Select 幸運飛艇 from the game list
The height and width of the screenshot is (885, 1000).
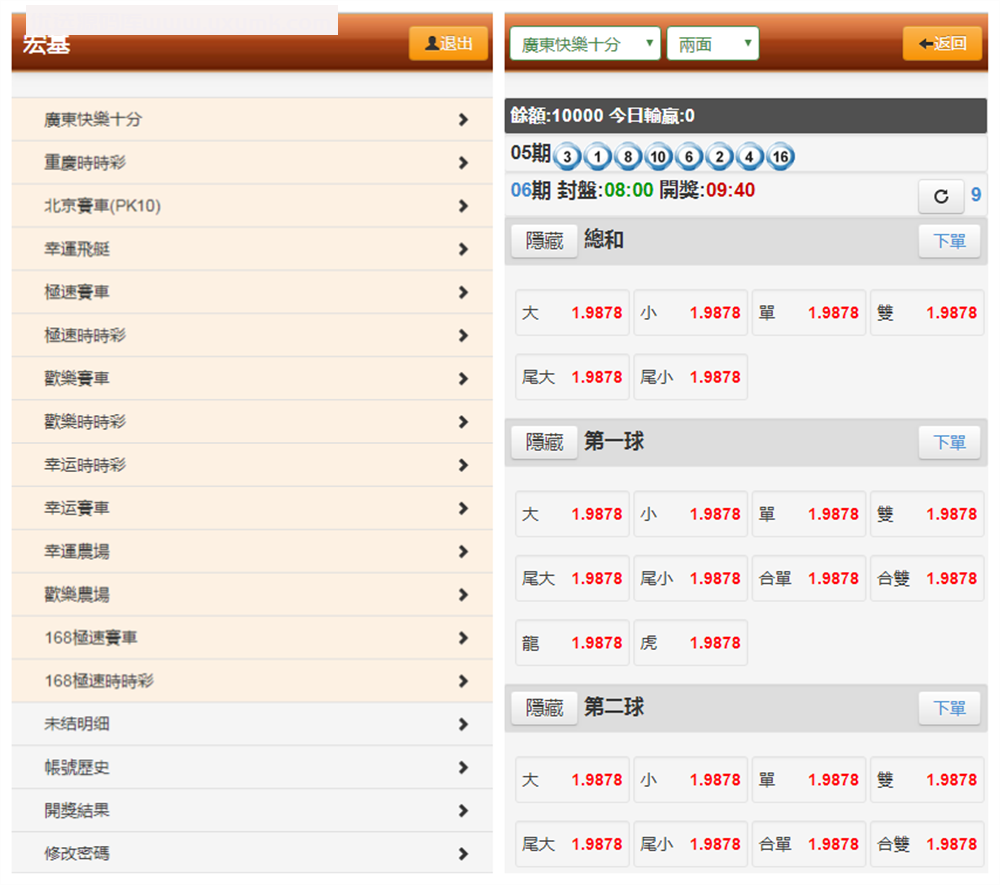pyautogui.click(x=252, y=249)
